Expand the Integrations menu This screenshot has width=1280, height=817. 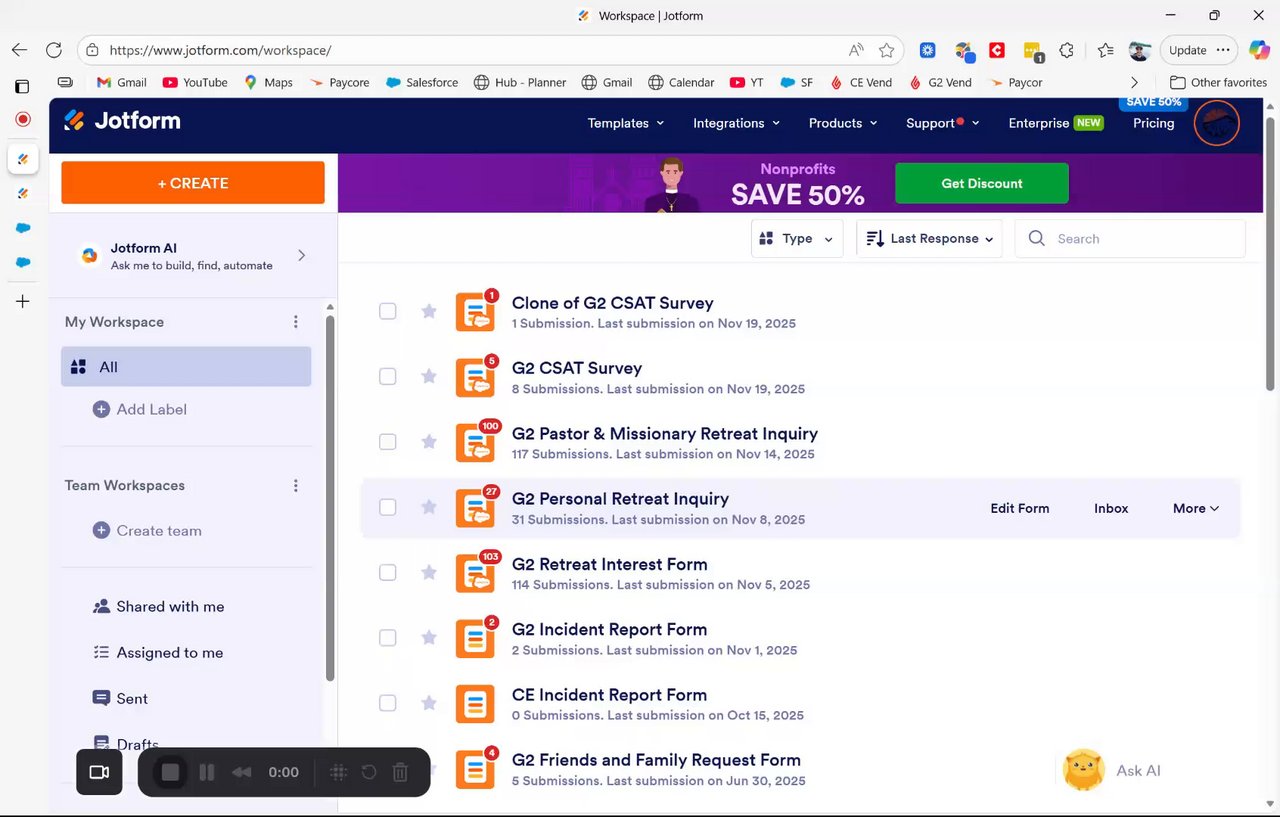point(737,123)
